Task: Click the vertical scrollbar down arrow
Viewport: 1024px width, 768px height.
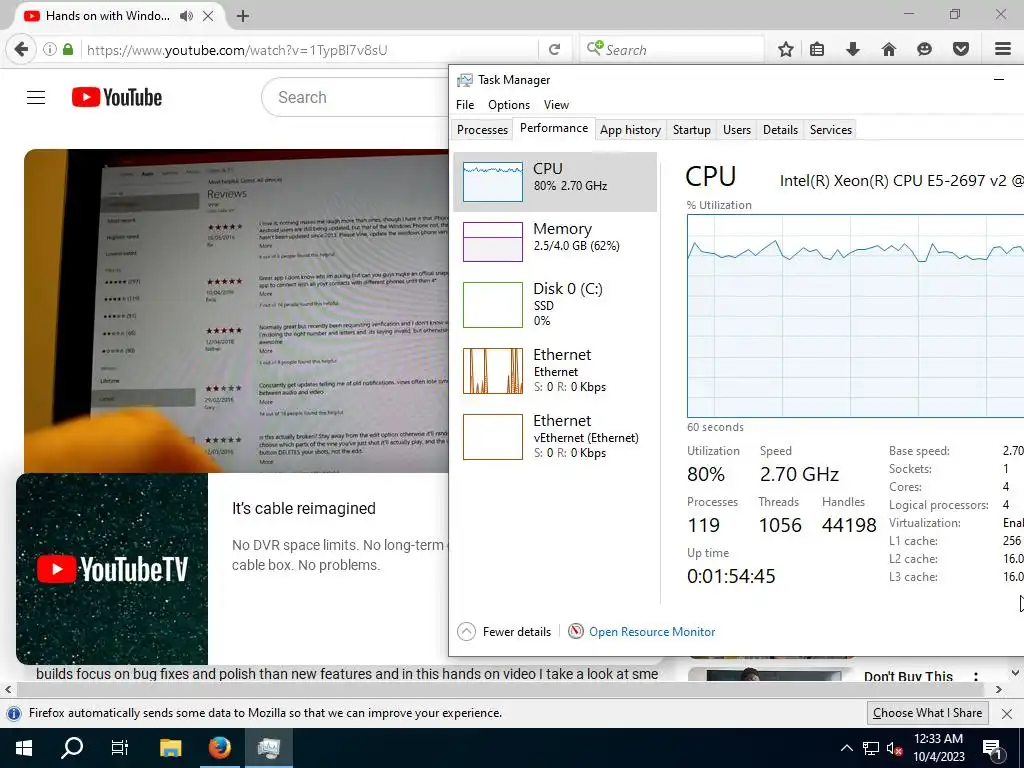Action: point(1016,673)
